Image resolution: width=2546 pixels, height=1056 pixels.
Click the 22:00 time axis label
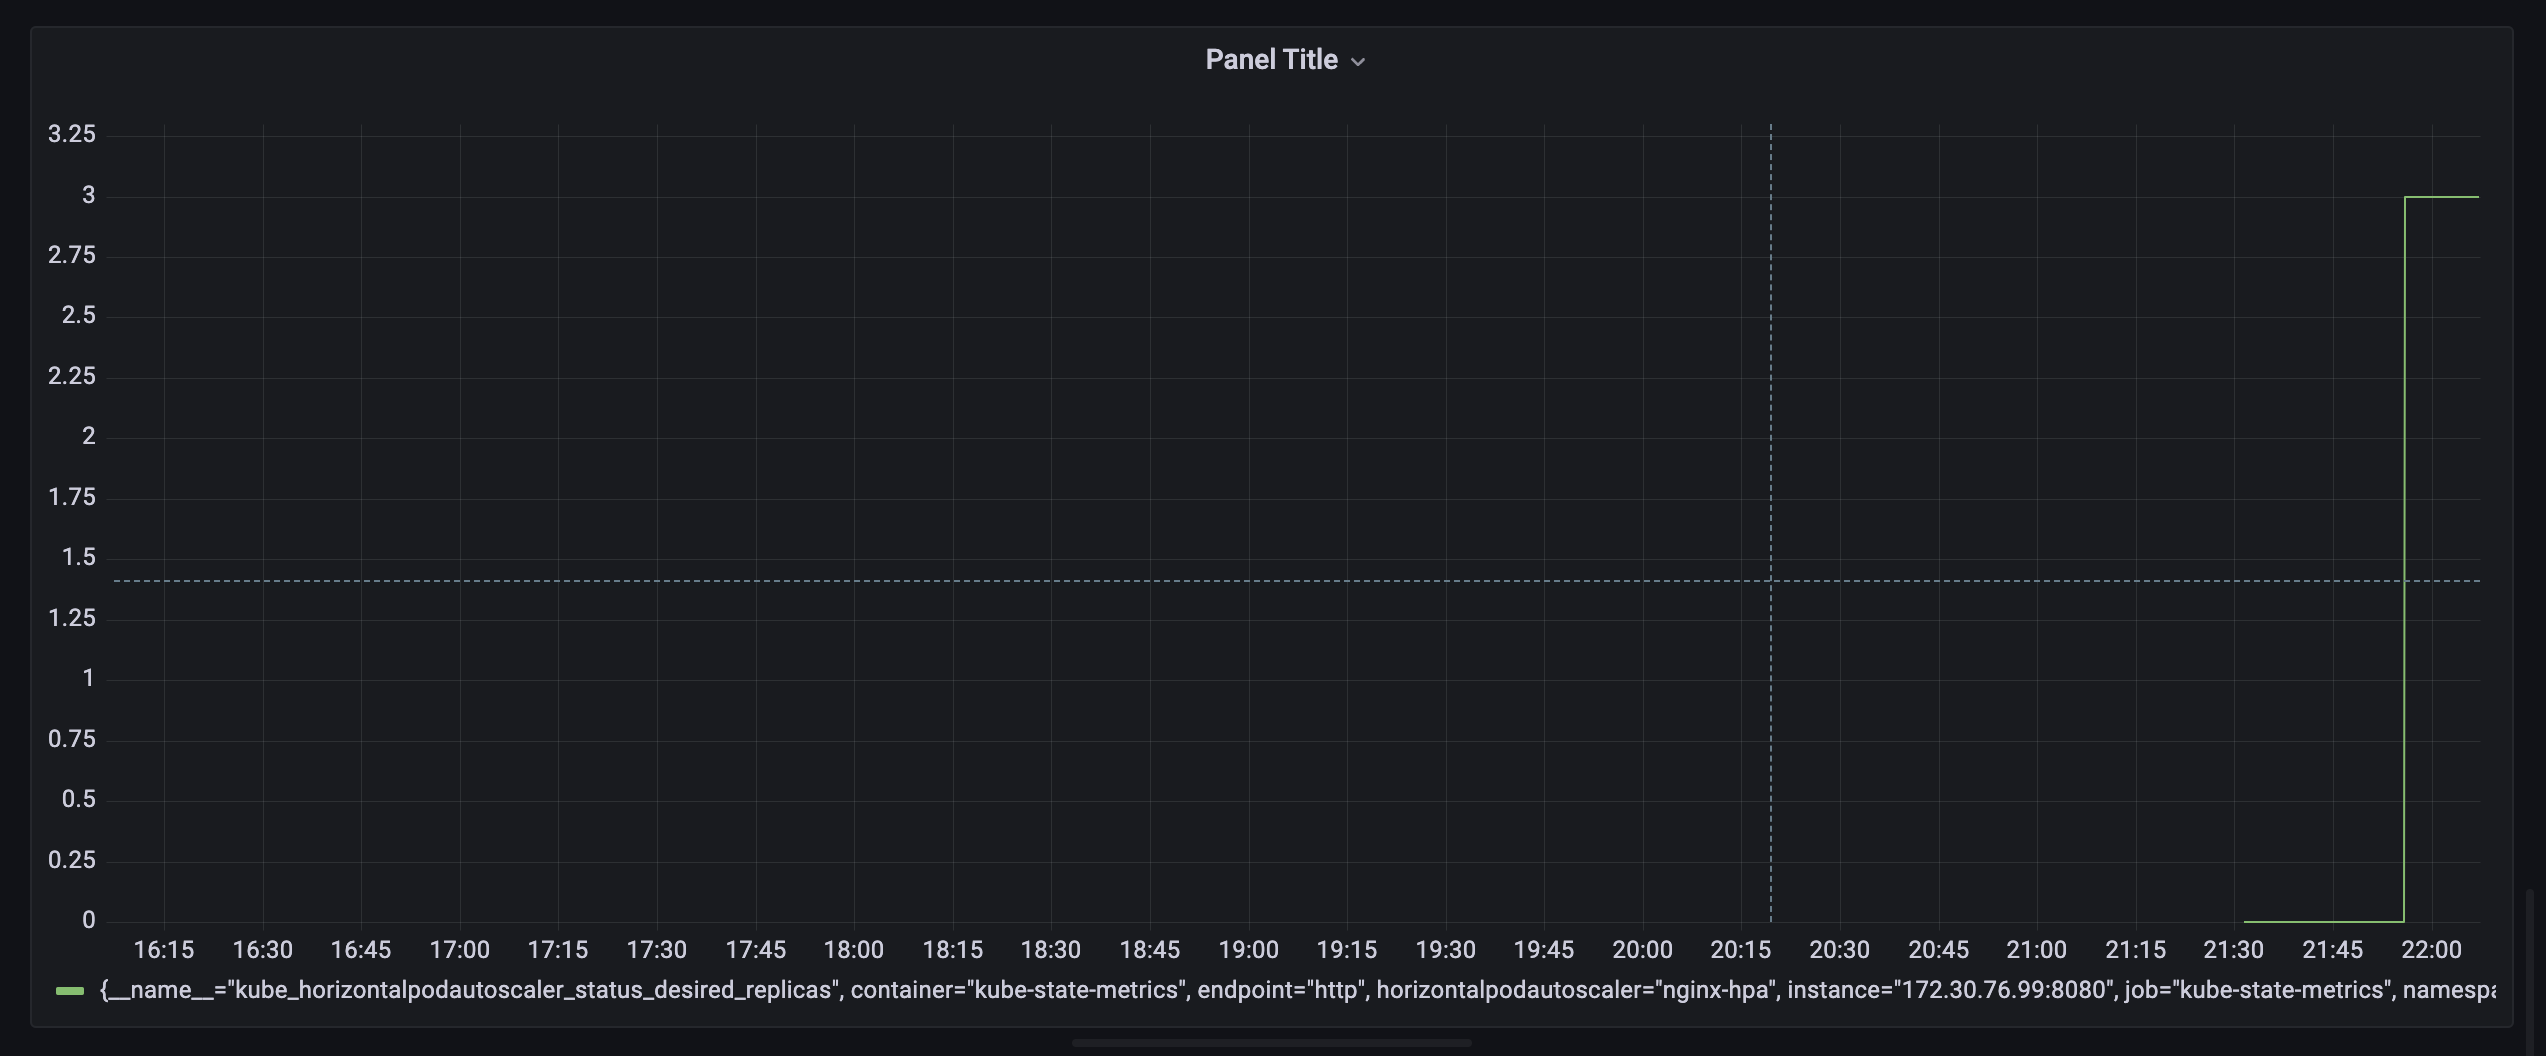coord(2431,949)
